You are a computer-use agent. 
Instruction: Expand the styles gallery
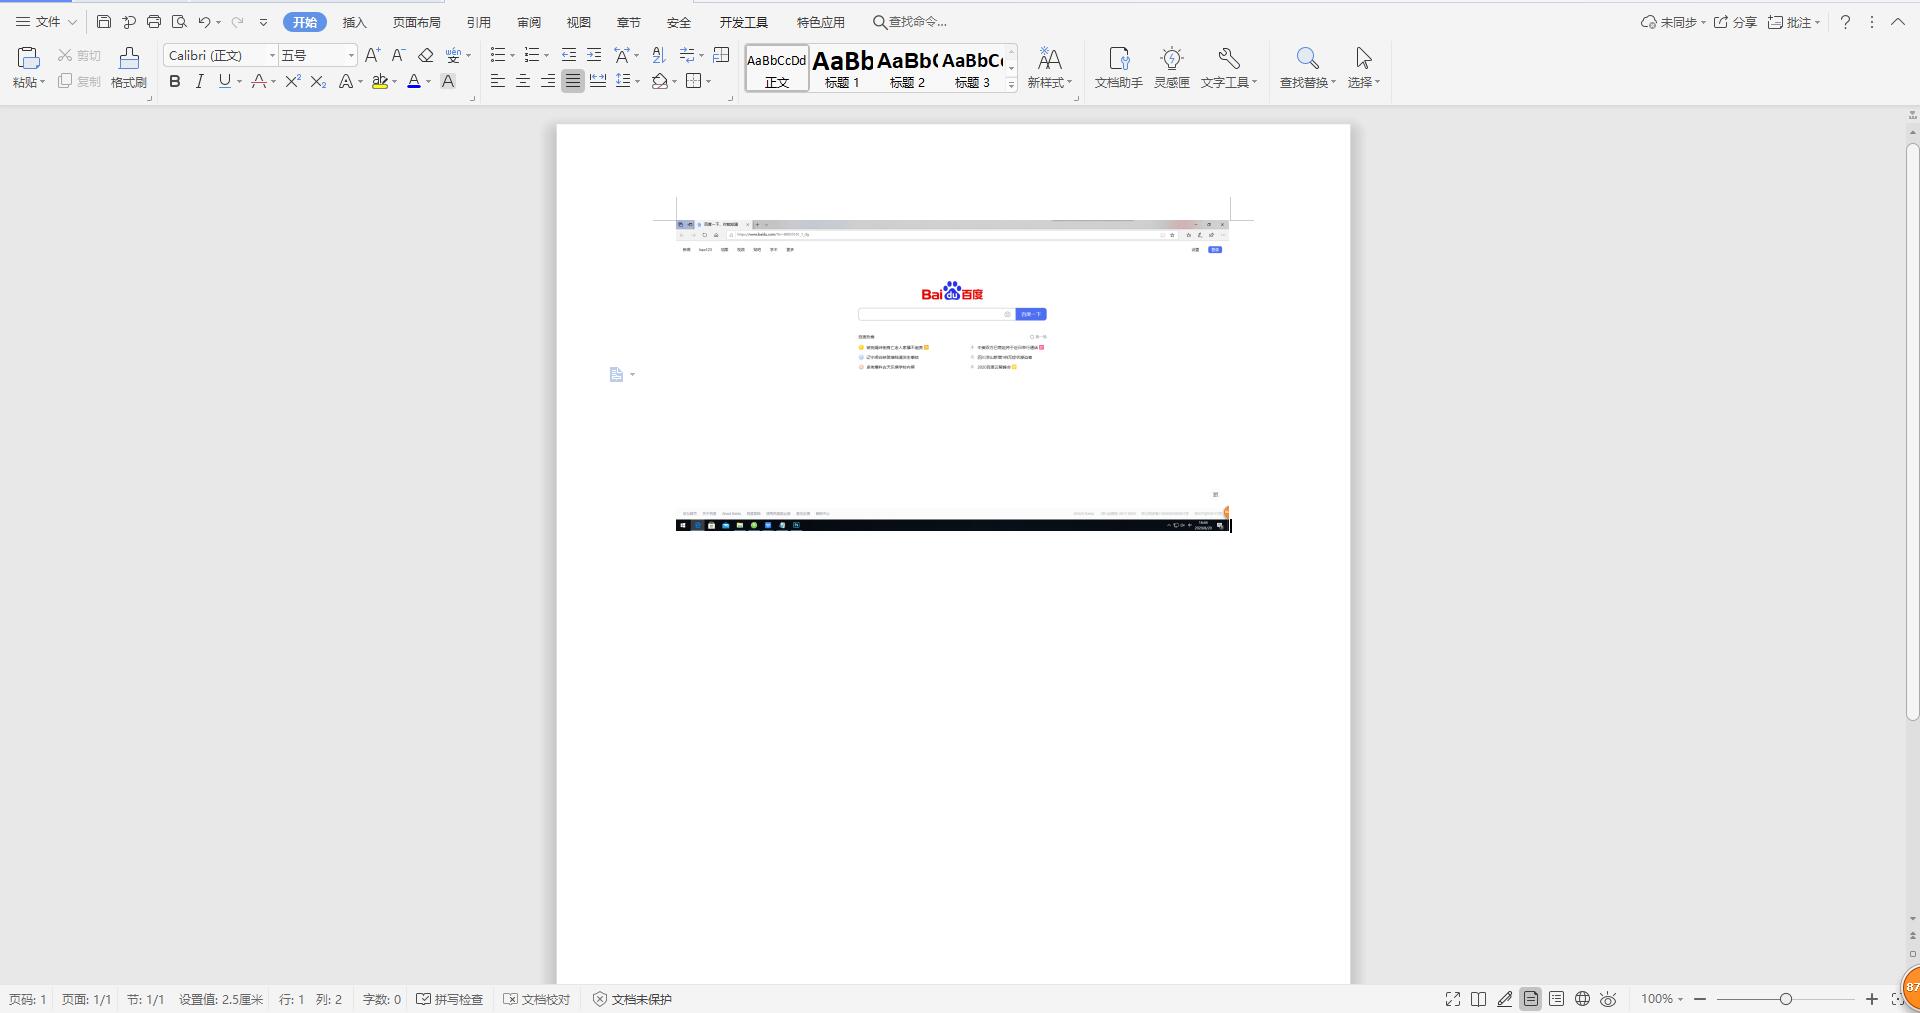[x=1011, y=85]
